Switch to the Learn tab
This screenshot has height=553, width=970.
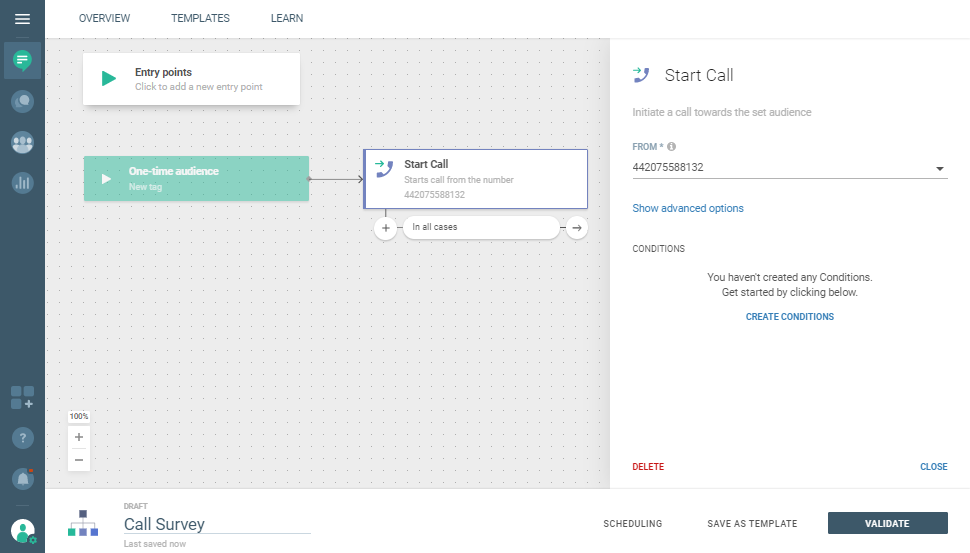tap(287, 18)
